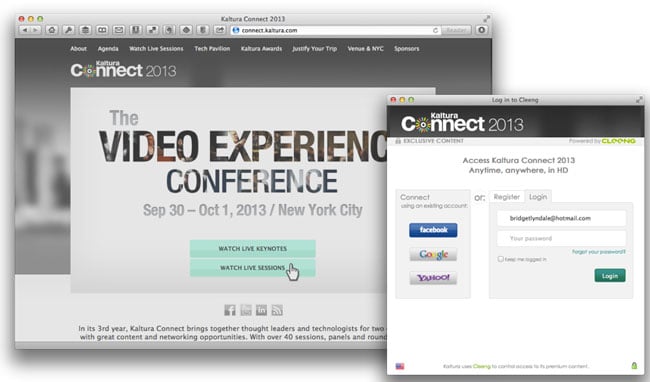Screen dimensions: 650x382
Task: Connect using the facebook button
Action: click(x=433, y=230)
